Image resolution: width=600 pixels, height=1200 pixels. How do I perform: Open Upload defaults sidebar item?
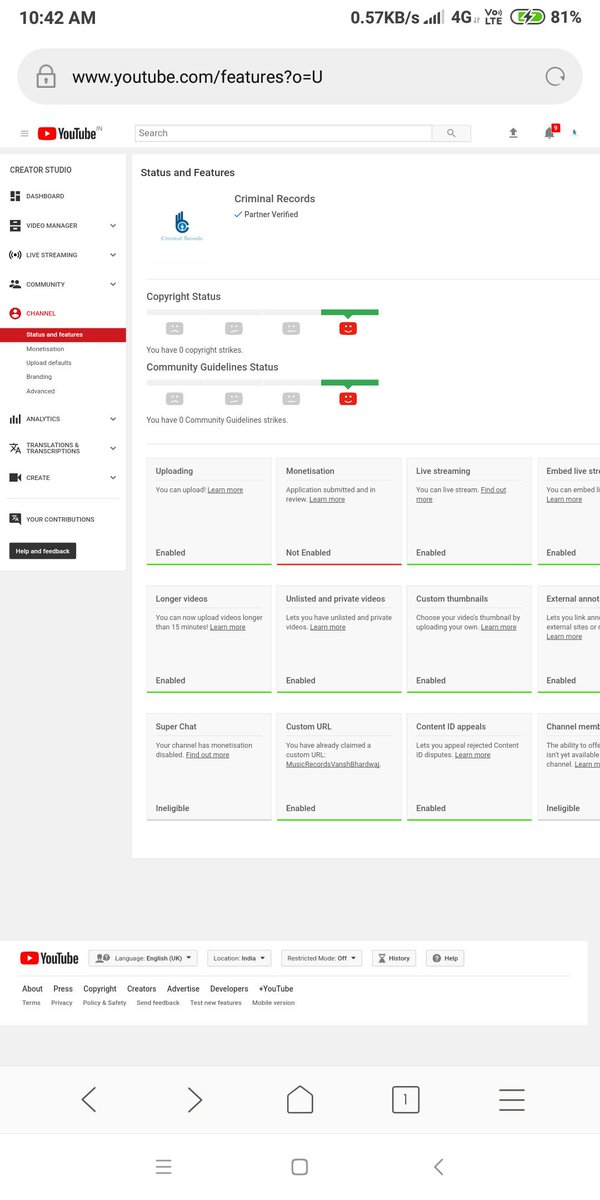coord(49,363)
